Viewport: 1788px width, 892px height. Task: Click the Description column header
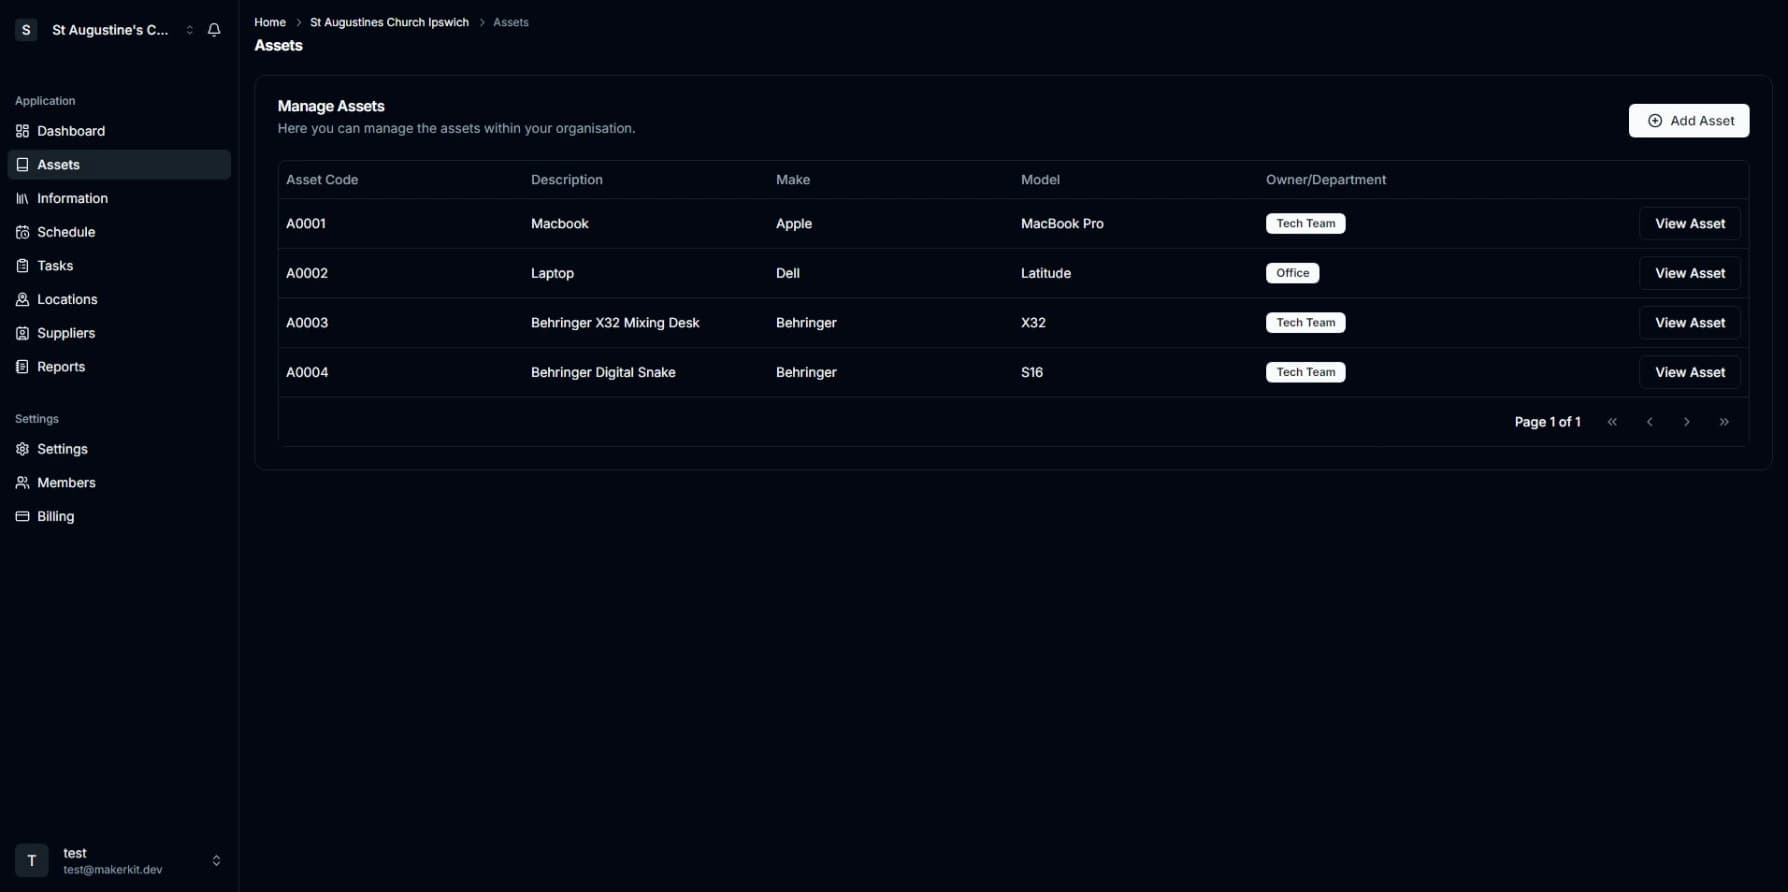[567, 180]
